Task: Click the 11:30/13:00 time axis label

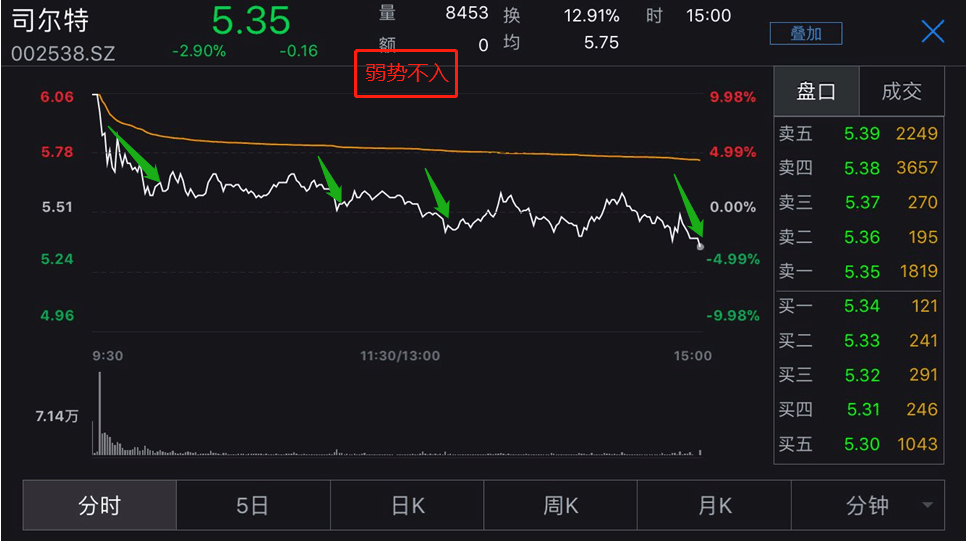Action: pyautogui.click(x=400, y=356)
